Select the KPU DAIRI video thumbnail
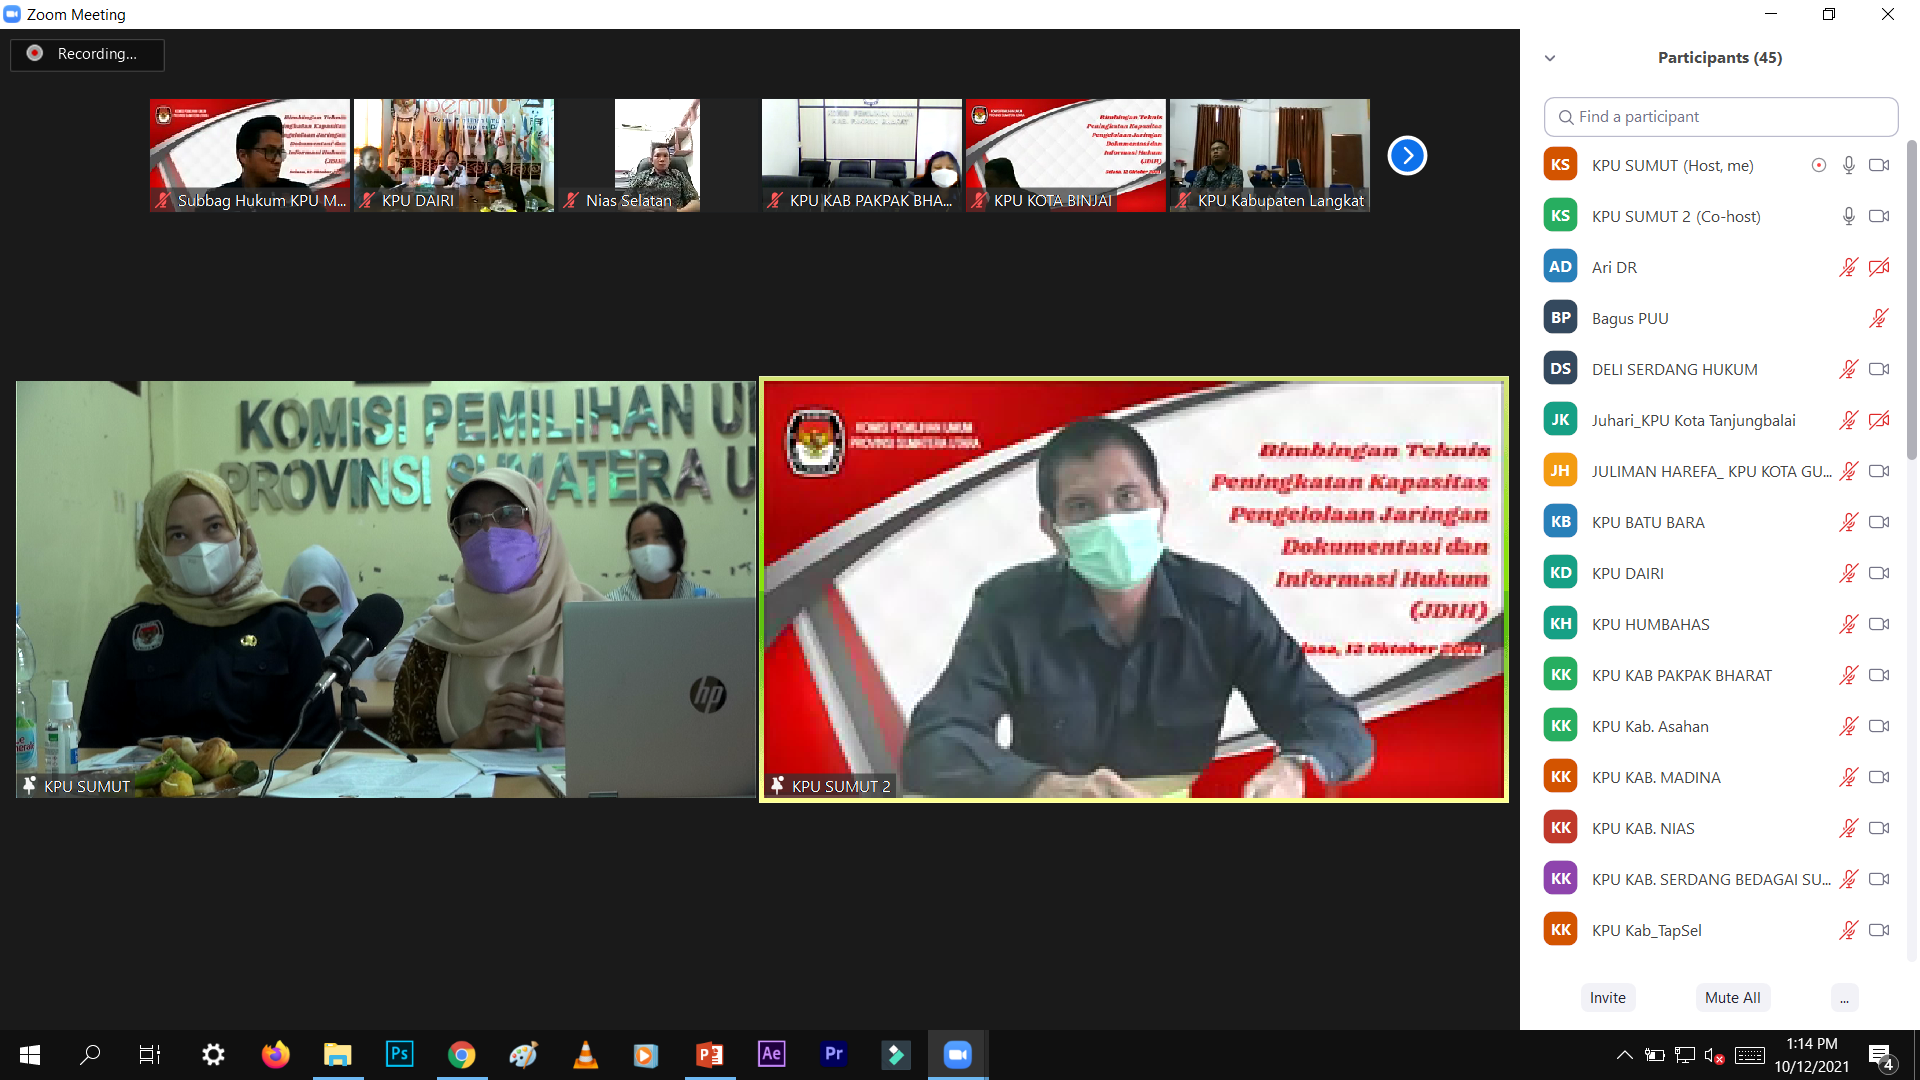This screenshot has width=1920, height=1080. (453, 155)
